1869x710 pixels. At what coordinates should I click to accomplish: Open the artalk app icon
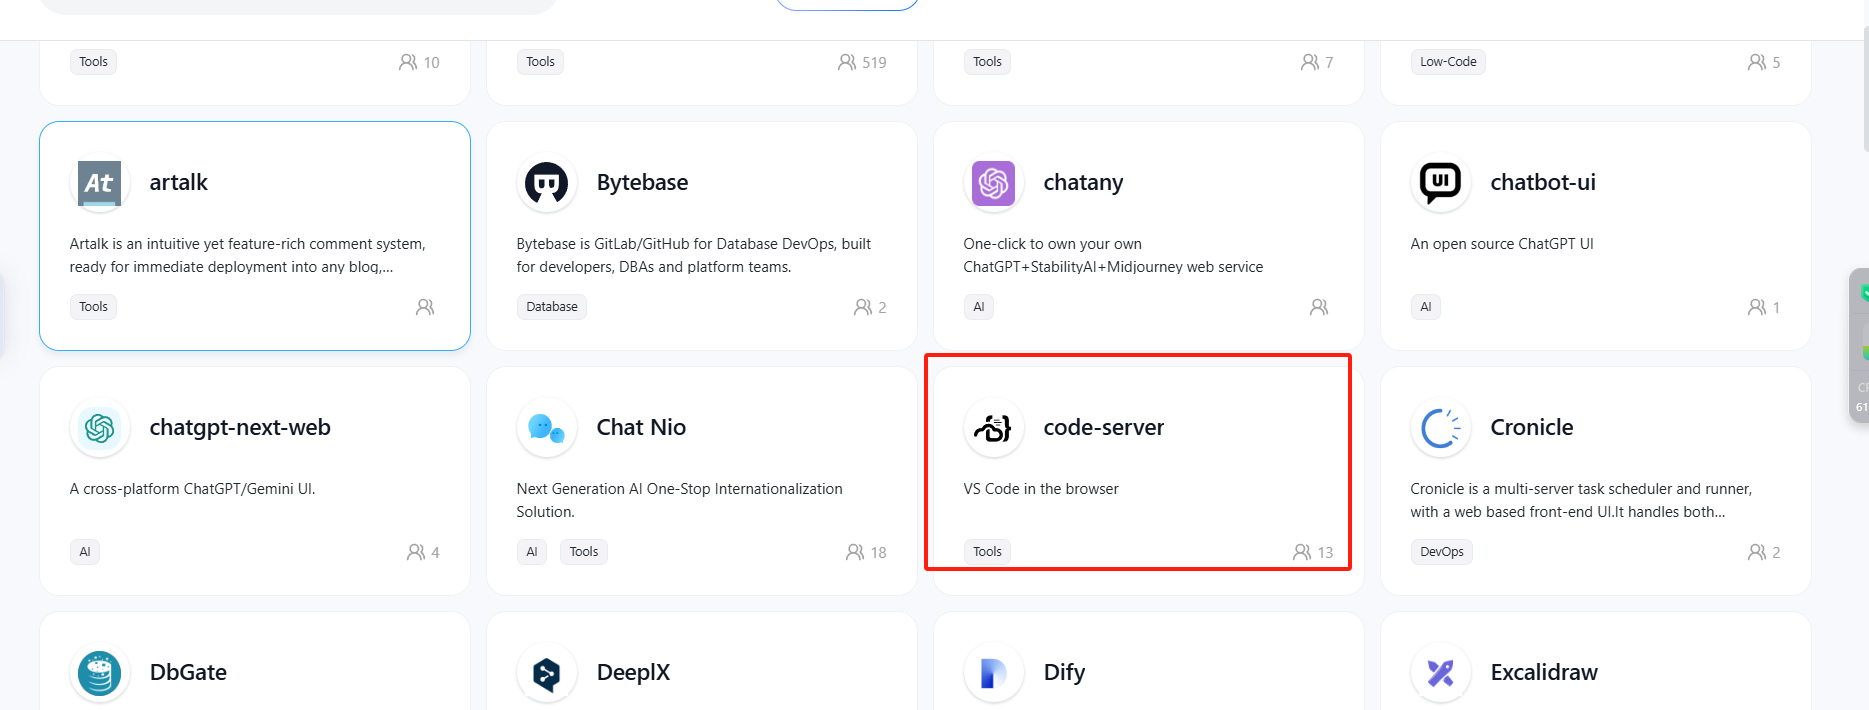pos(100,183)
